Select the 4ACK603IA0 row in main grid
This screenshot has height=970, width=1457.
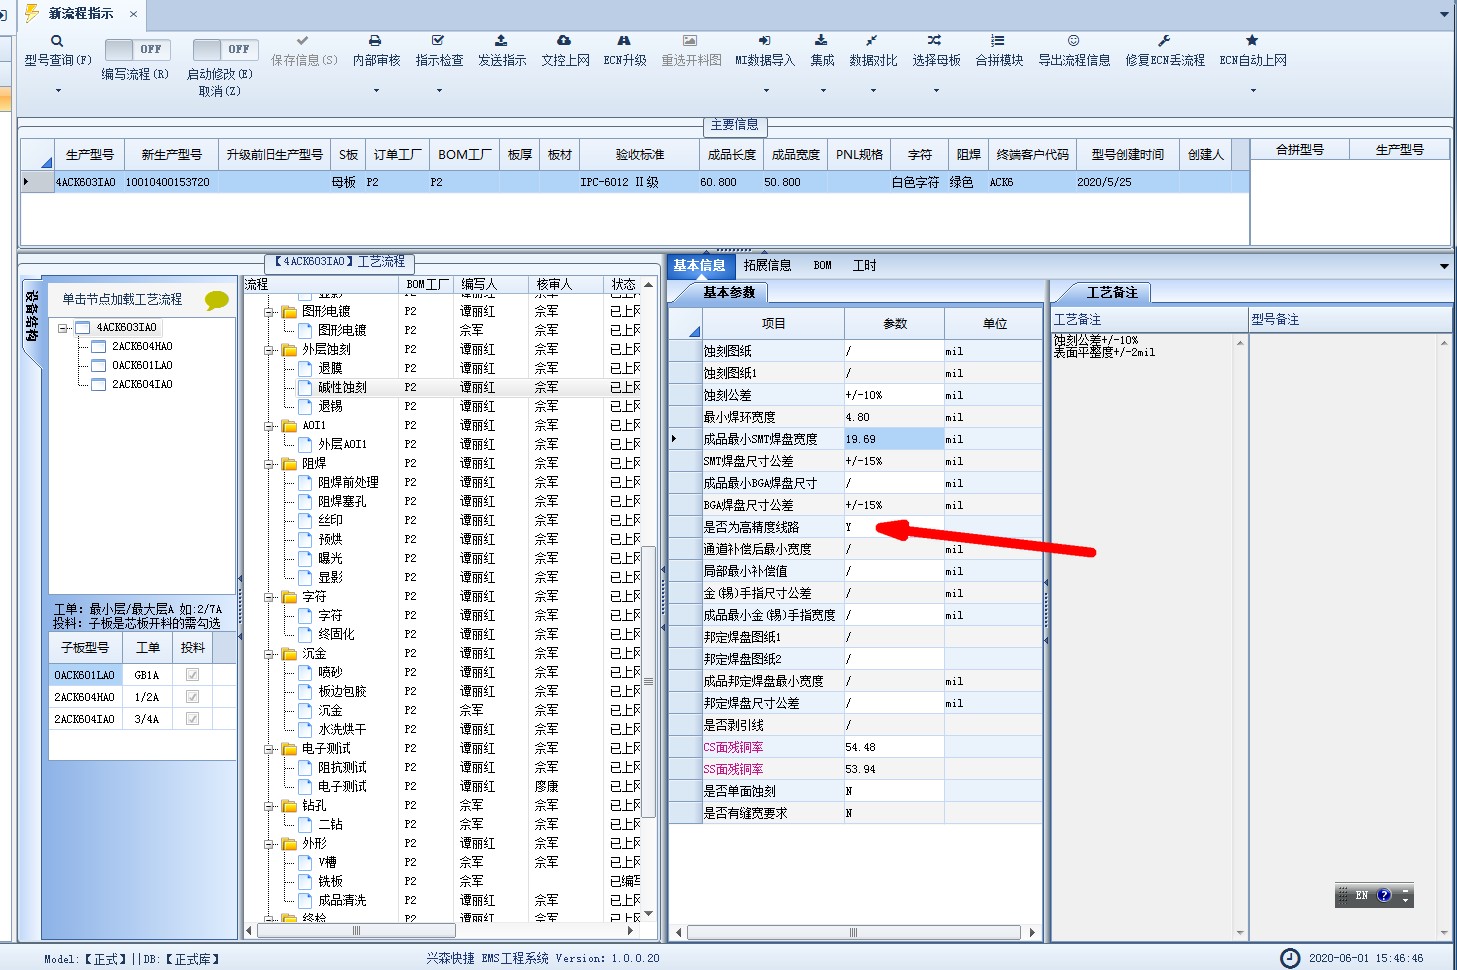[x=635, y=182]
